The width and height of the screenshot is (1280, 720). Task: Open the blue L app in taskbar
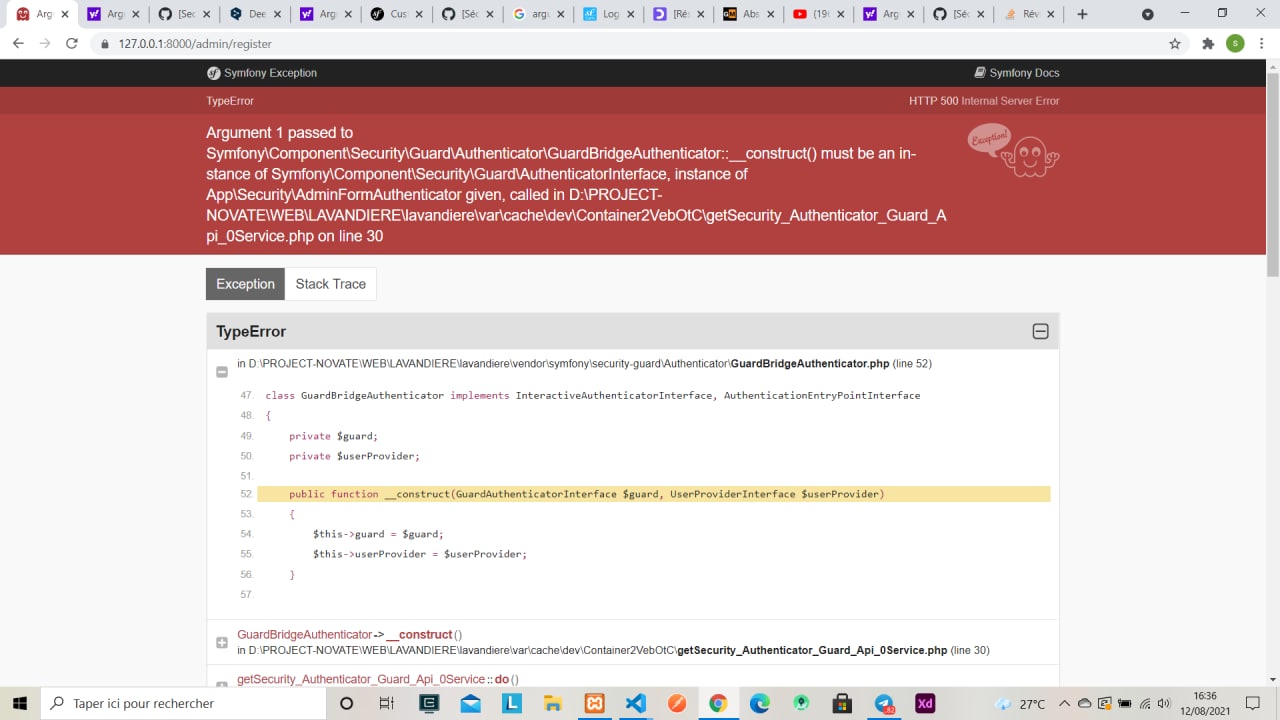point(511,703)
